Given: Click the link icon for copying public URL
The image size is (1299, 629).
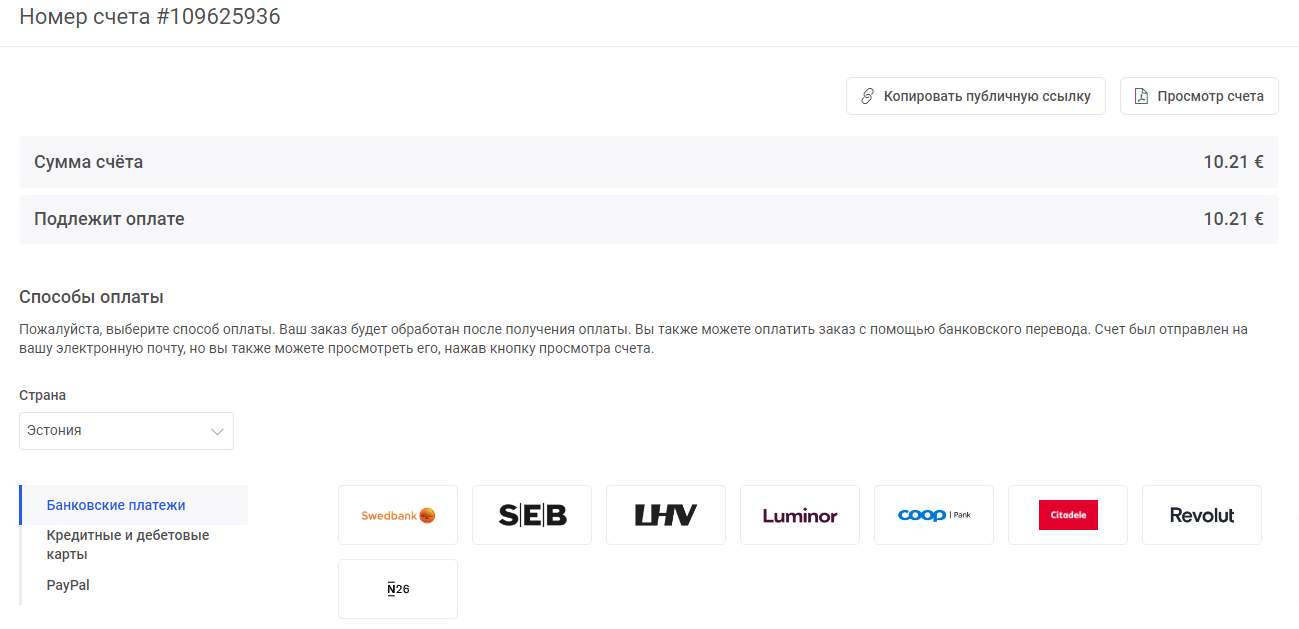Looking at the screenshot, I should click(868, 97).
